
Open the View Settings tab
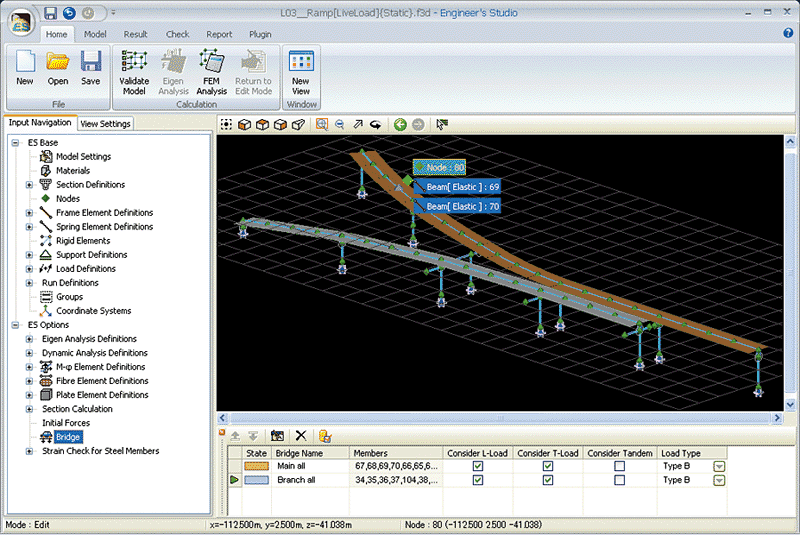(x=105, y=124)
